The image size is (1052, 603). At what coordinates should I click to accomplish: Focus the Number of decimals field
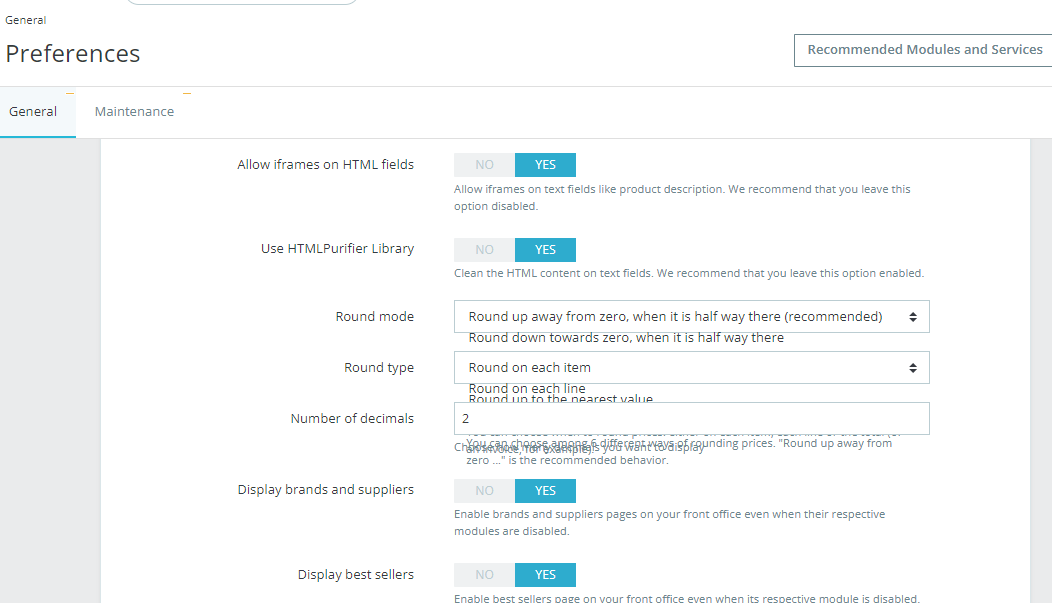point(690,418)
